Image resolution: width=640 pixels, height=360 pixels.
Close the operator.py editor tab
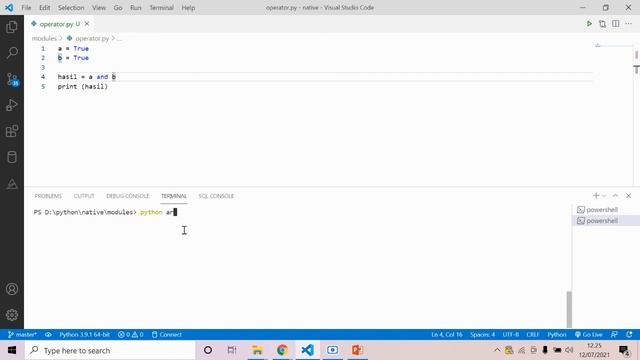click(87, 24)
